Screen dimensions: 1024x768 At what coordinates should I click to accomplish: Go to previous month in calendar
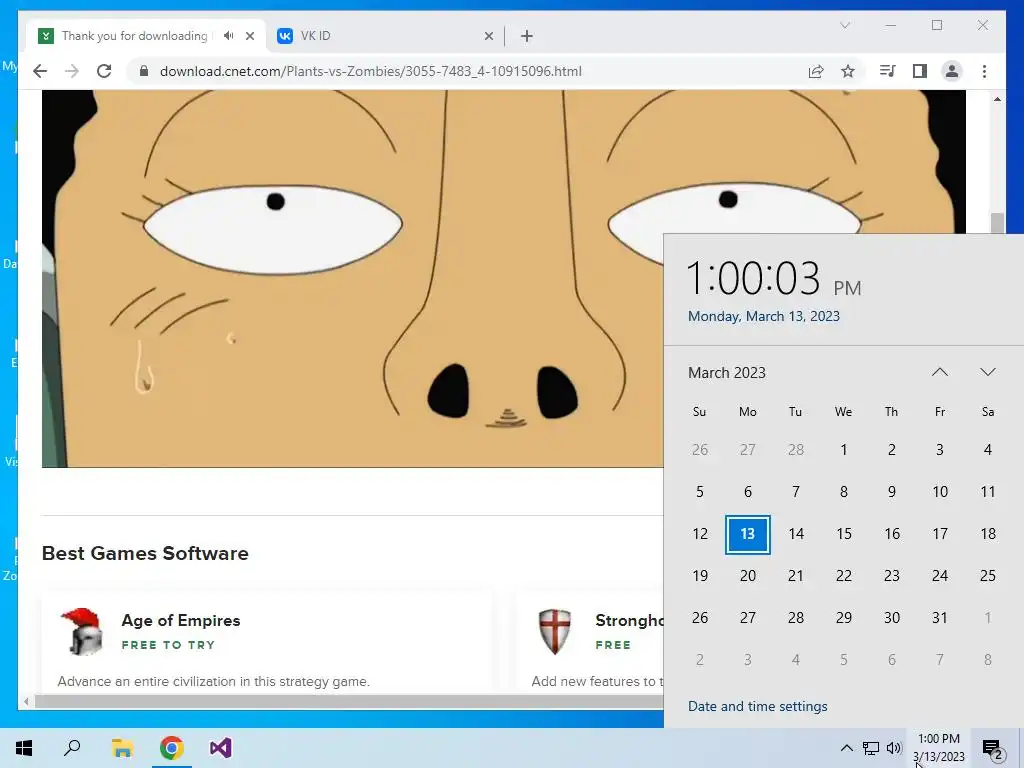click(939, 372)
